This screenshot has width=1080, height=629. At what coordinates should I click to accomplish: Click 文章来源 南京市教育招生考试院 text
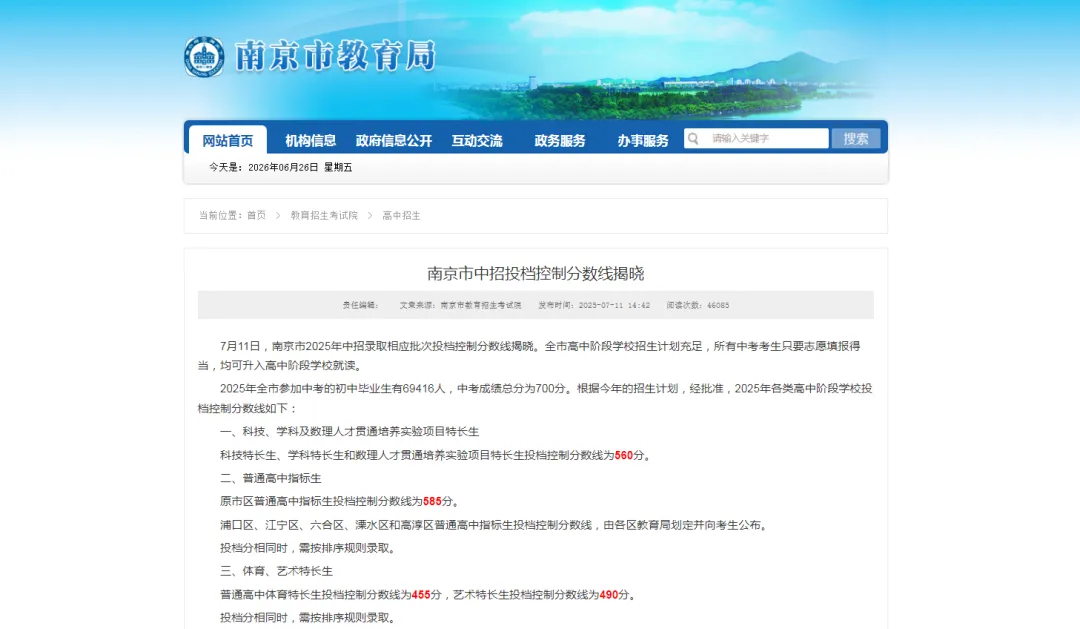point(460,305)
